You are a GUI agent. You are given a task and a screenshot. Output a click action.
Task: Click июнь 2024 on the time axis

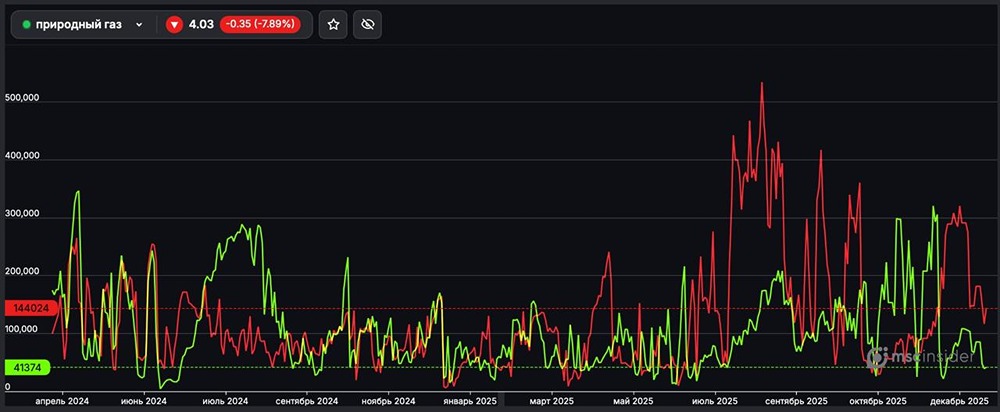pyautogui.click(x=144, y=400)
